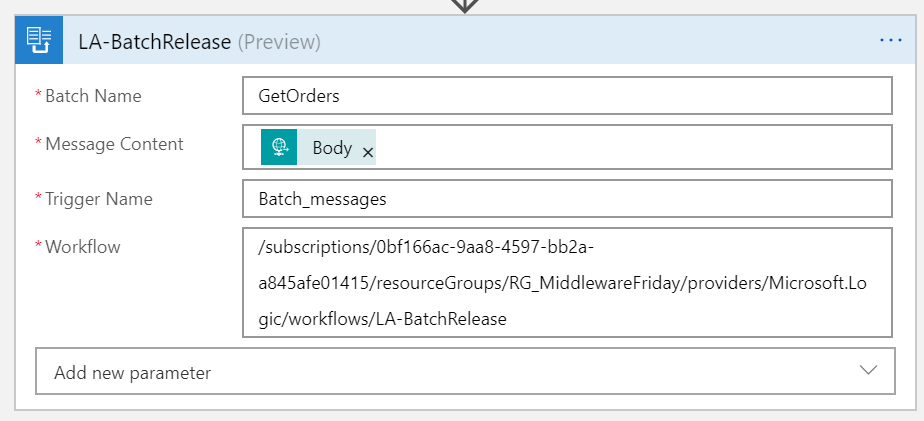The image size is (924, 421).
Task: Click the HTTP icon on Body token
Action: [x=279, y=147]
